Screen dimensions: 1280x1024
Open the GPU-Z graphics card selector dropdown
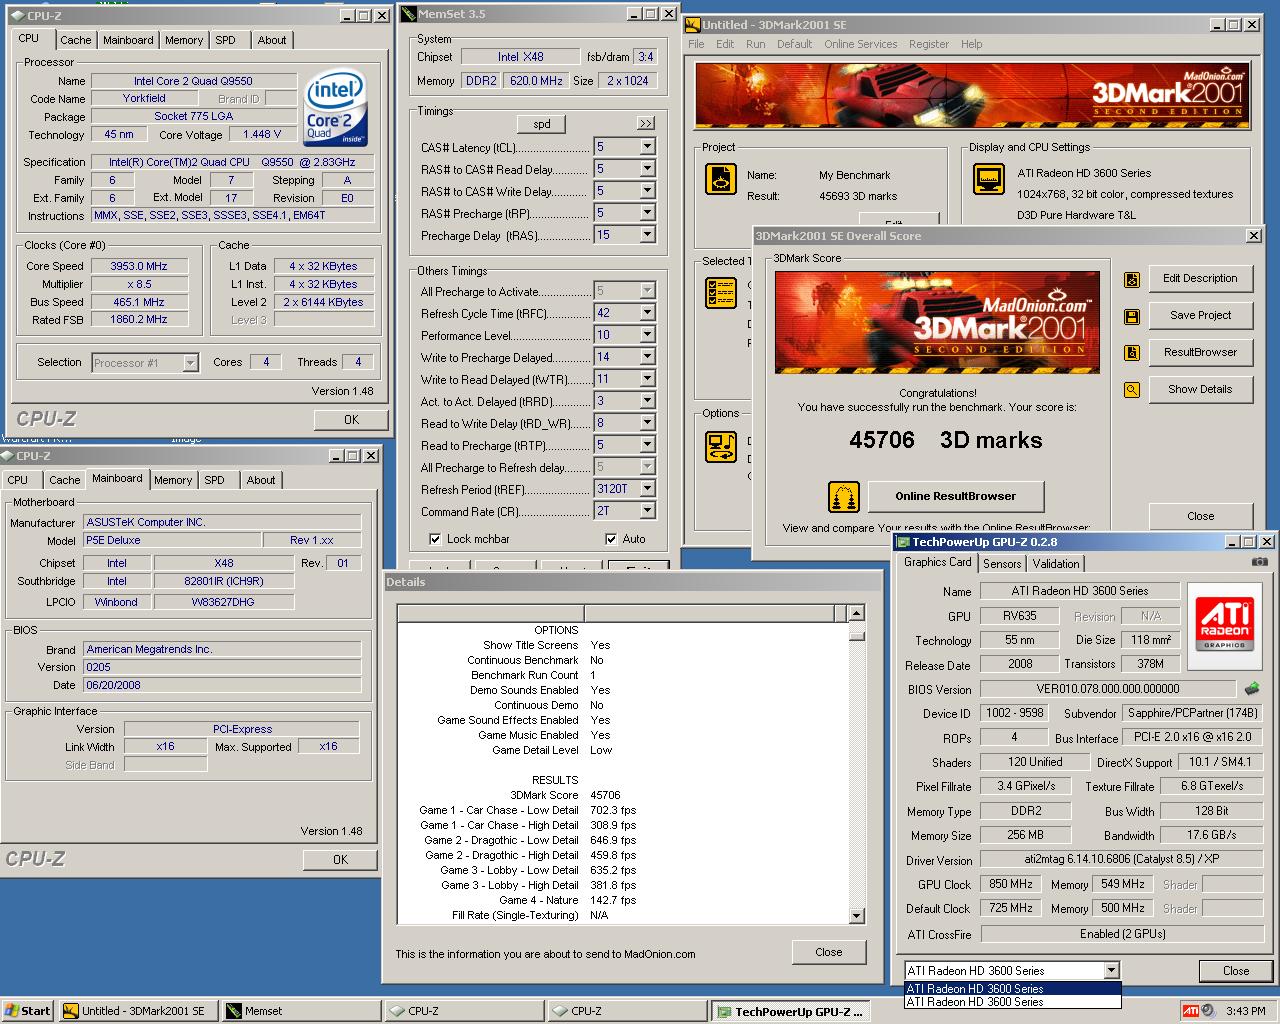[1111, 970]
